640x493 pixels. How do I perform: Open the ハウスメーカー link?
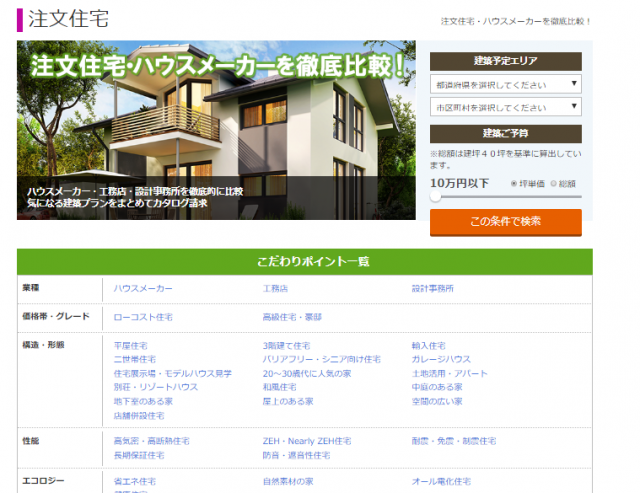click(143, 288)
